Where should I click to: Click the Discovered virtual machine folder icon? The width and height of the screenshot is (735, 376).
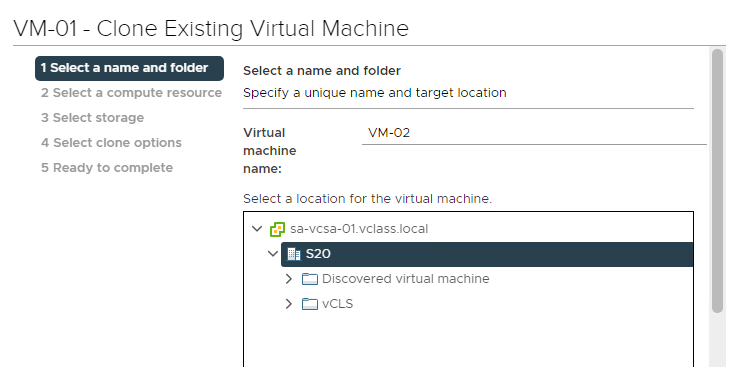pos(309,279)
